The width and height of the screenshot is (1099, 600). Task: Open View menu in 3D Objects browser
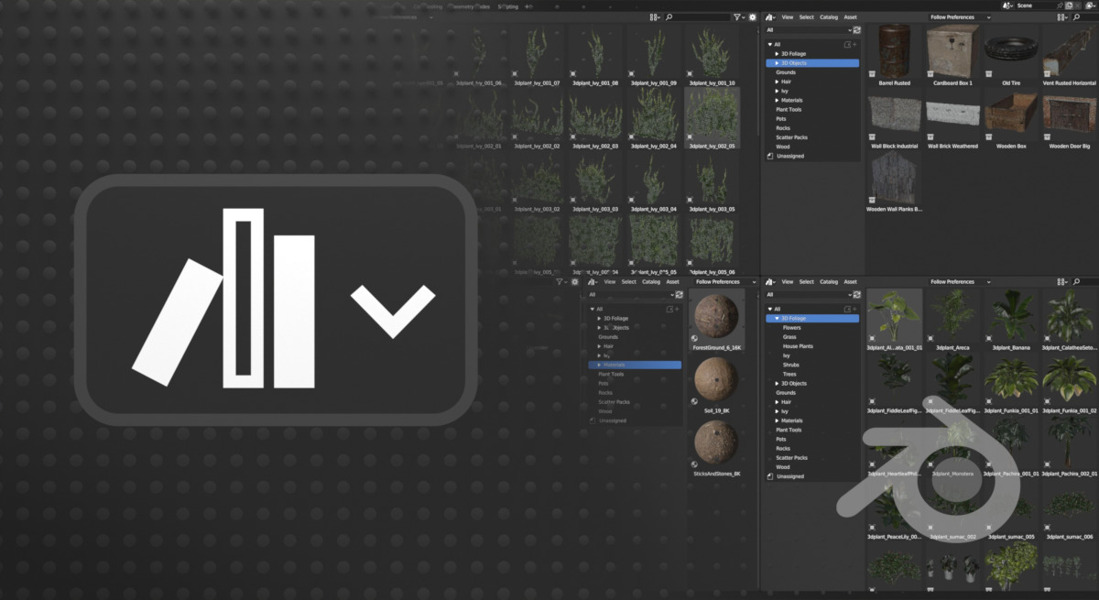[x=787, y=17]
